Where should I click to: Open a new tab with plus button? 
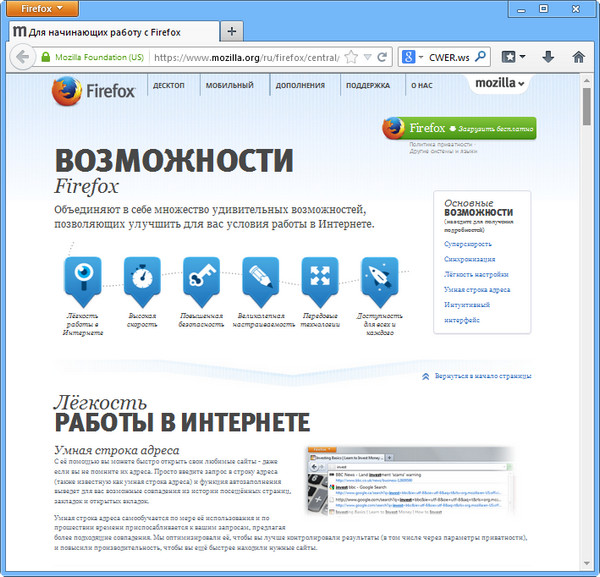(x=232, y=30)
